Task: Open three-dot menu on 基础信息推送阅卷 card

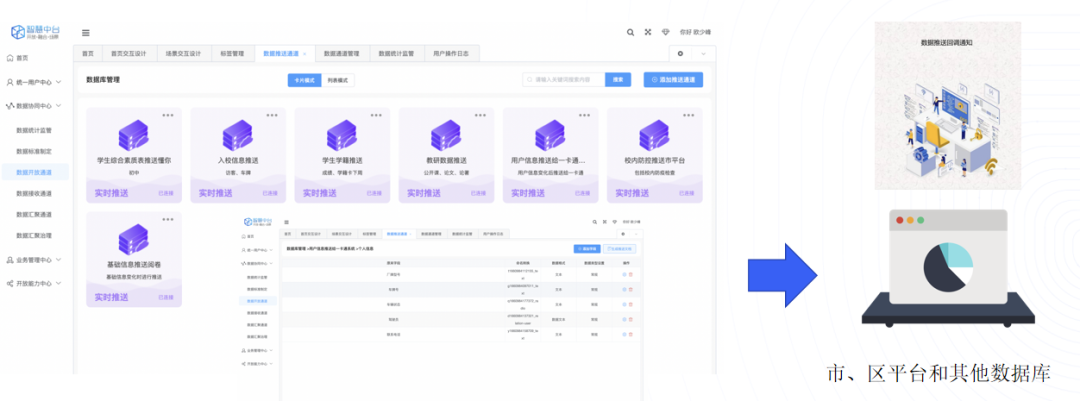Action: tap(168, 219)
